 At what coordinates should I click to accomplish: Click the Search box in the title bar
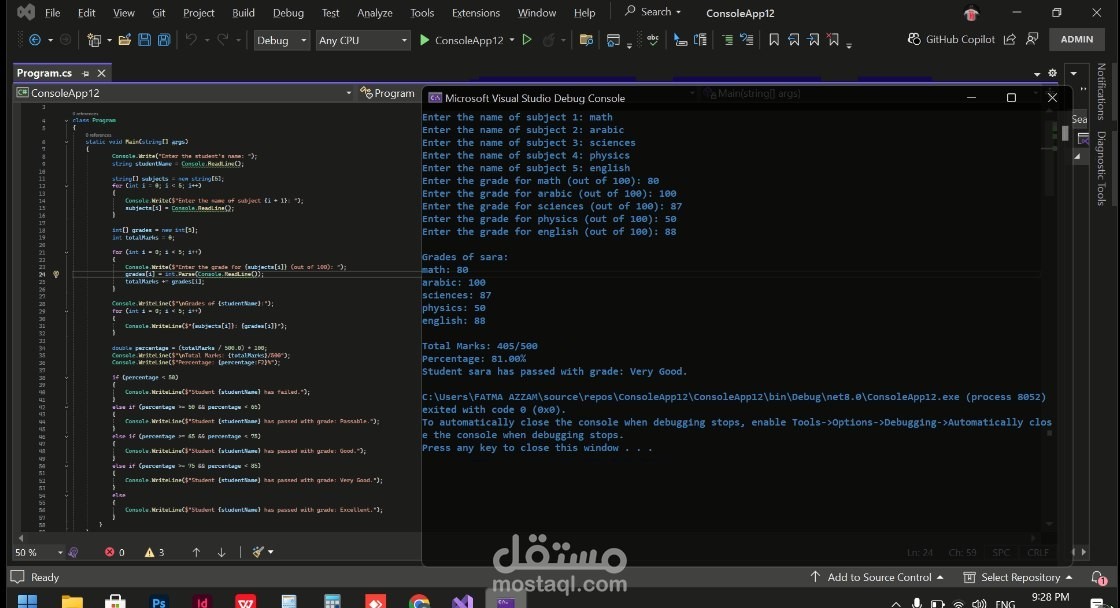click(x=653, y=12)
